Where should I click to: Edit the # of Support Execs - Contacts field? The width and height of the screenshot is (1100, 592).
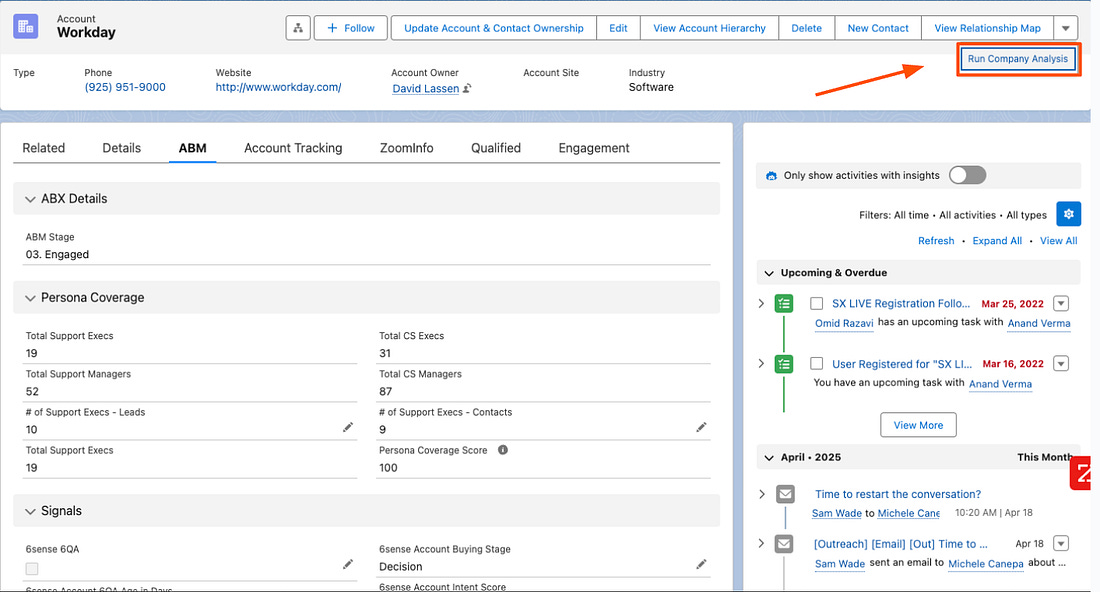[x=701, y=427]
